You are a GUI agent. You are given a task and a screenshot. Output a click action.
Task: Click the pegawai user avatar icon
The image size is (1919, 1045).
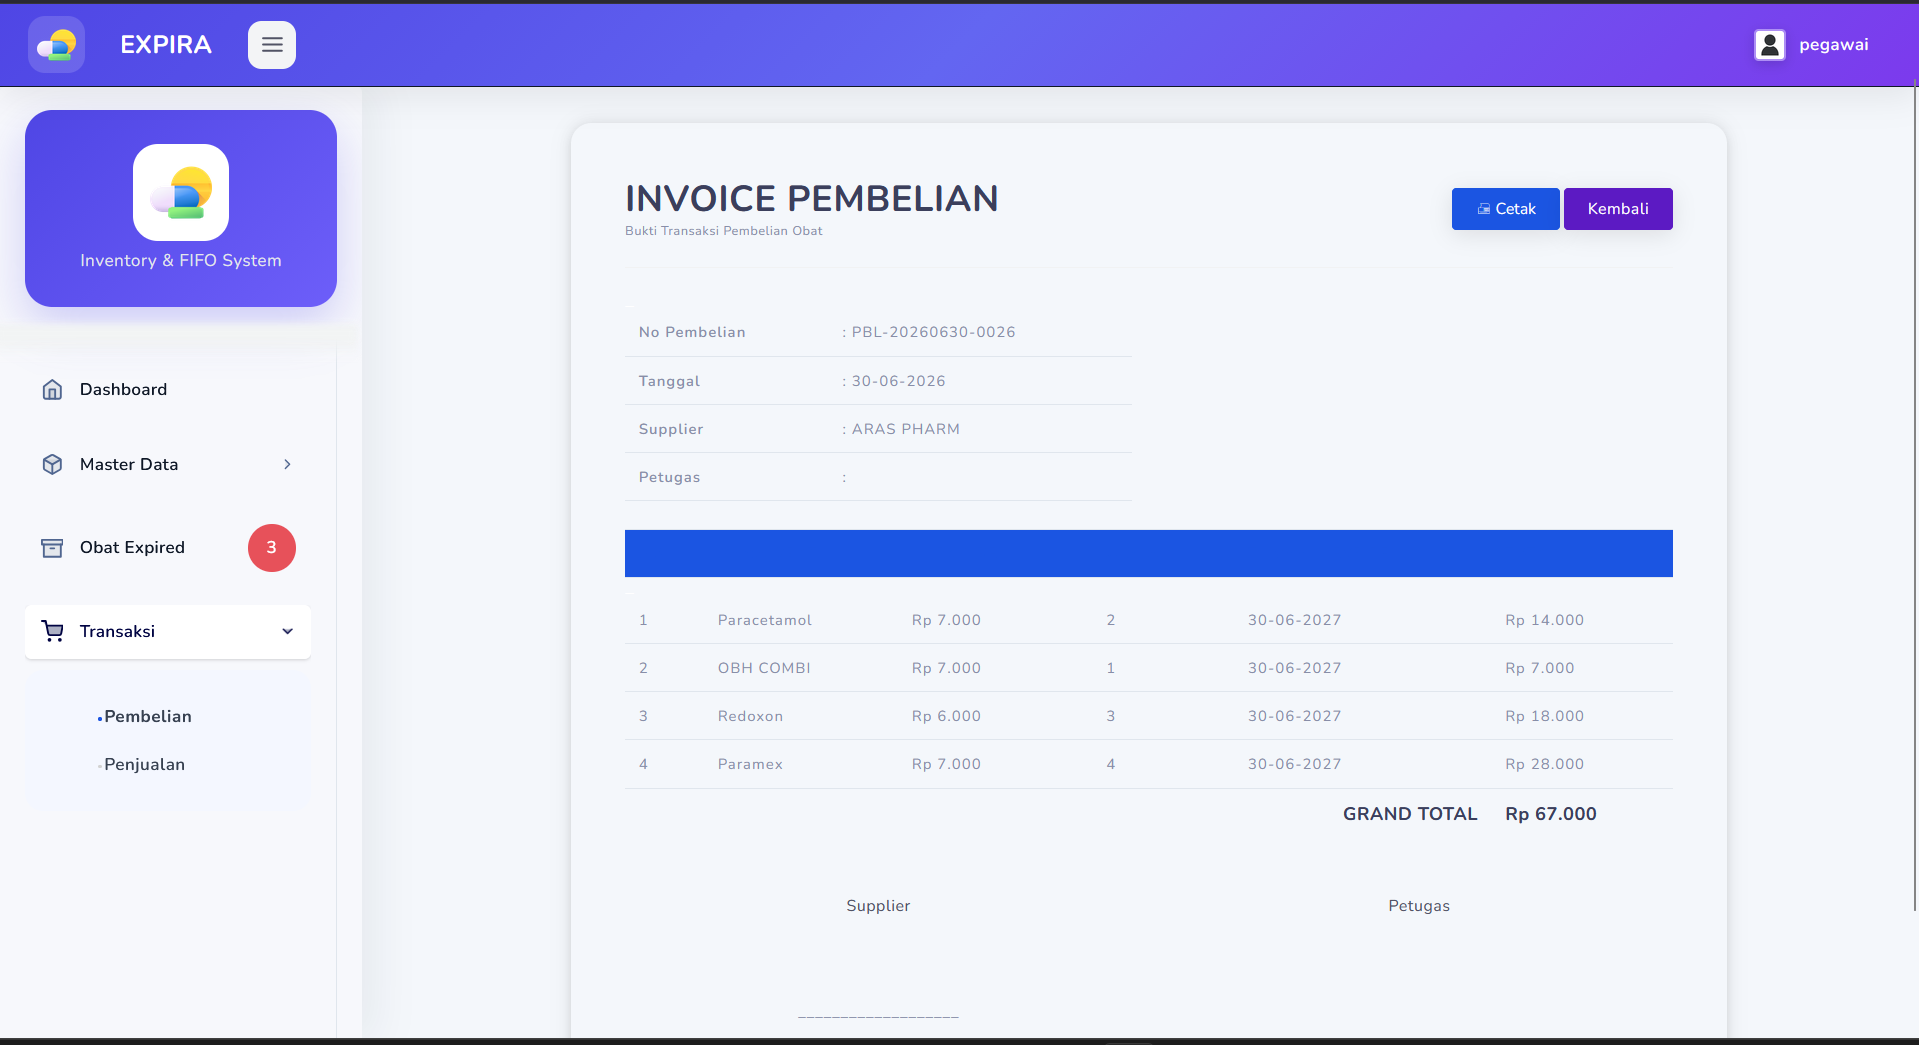pos(1770,45)
